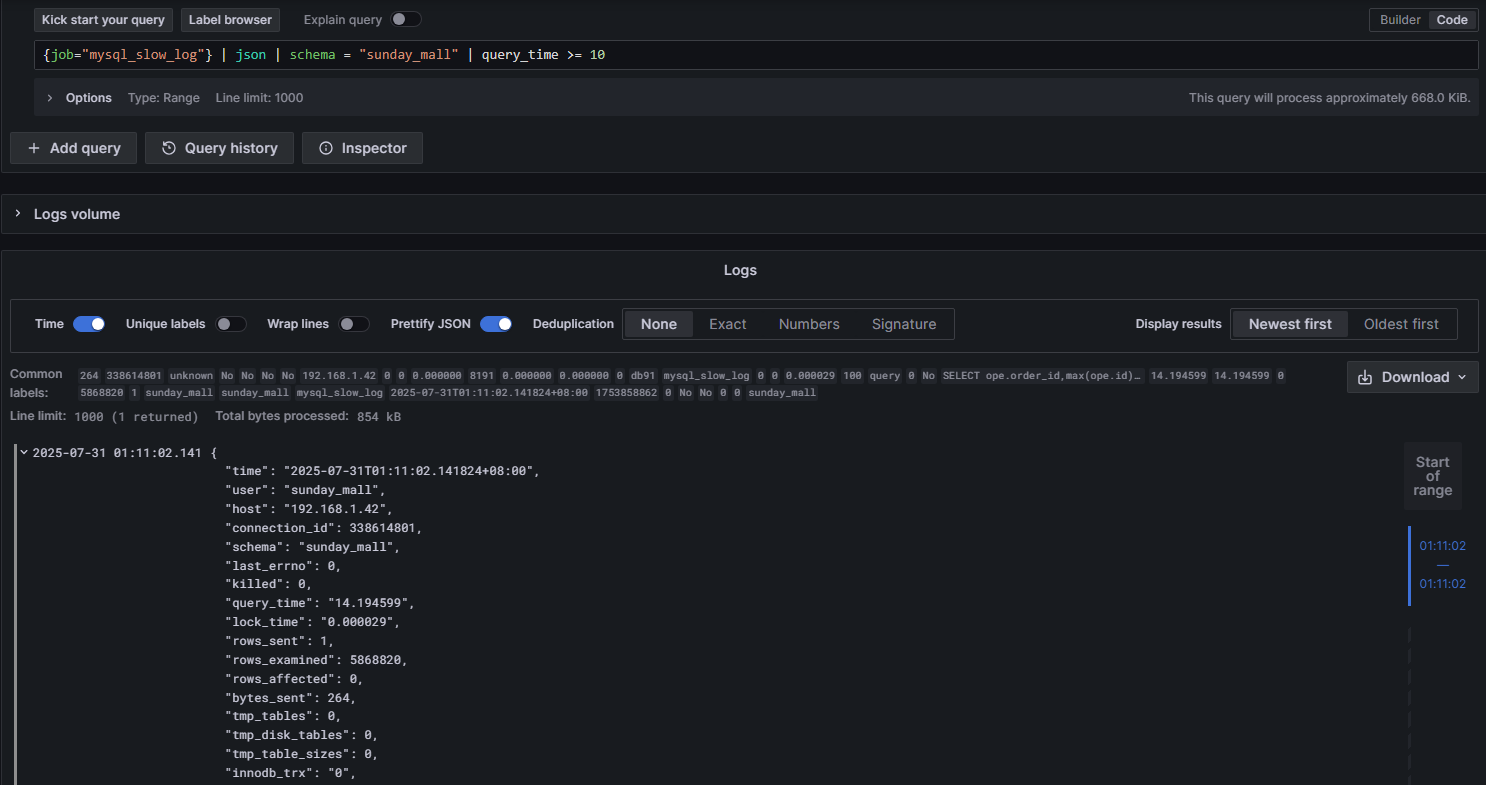Click the "innodb_trx": "0" line
The image size is (1486, 785).
click(x=291, y=773)
